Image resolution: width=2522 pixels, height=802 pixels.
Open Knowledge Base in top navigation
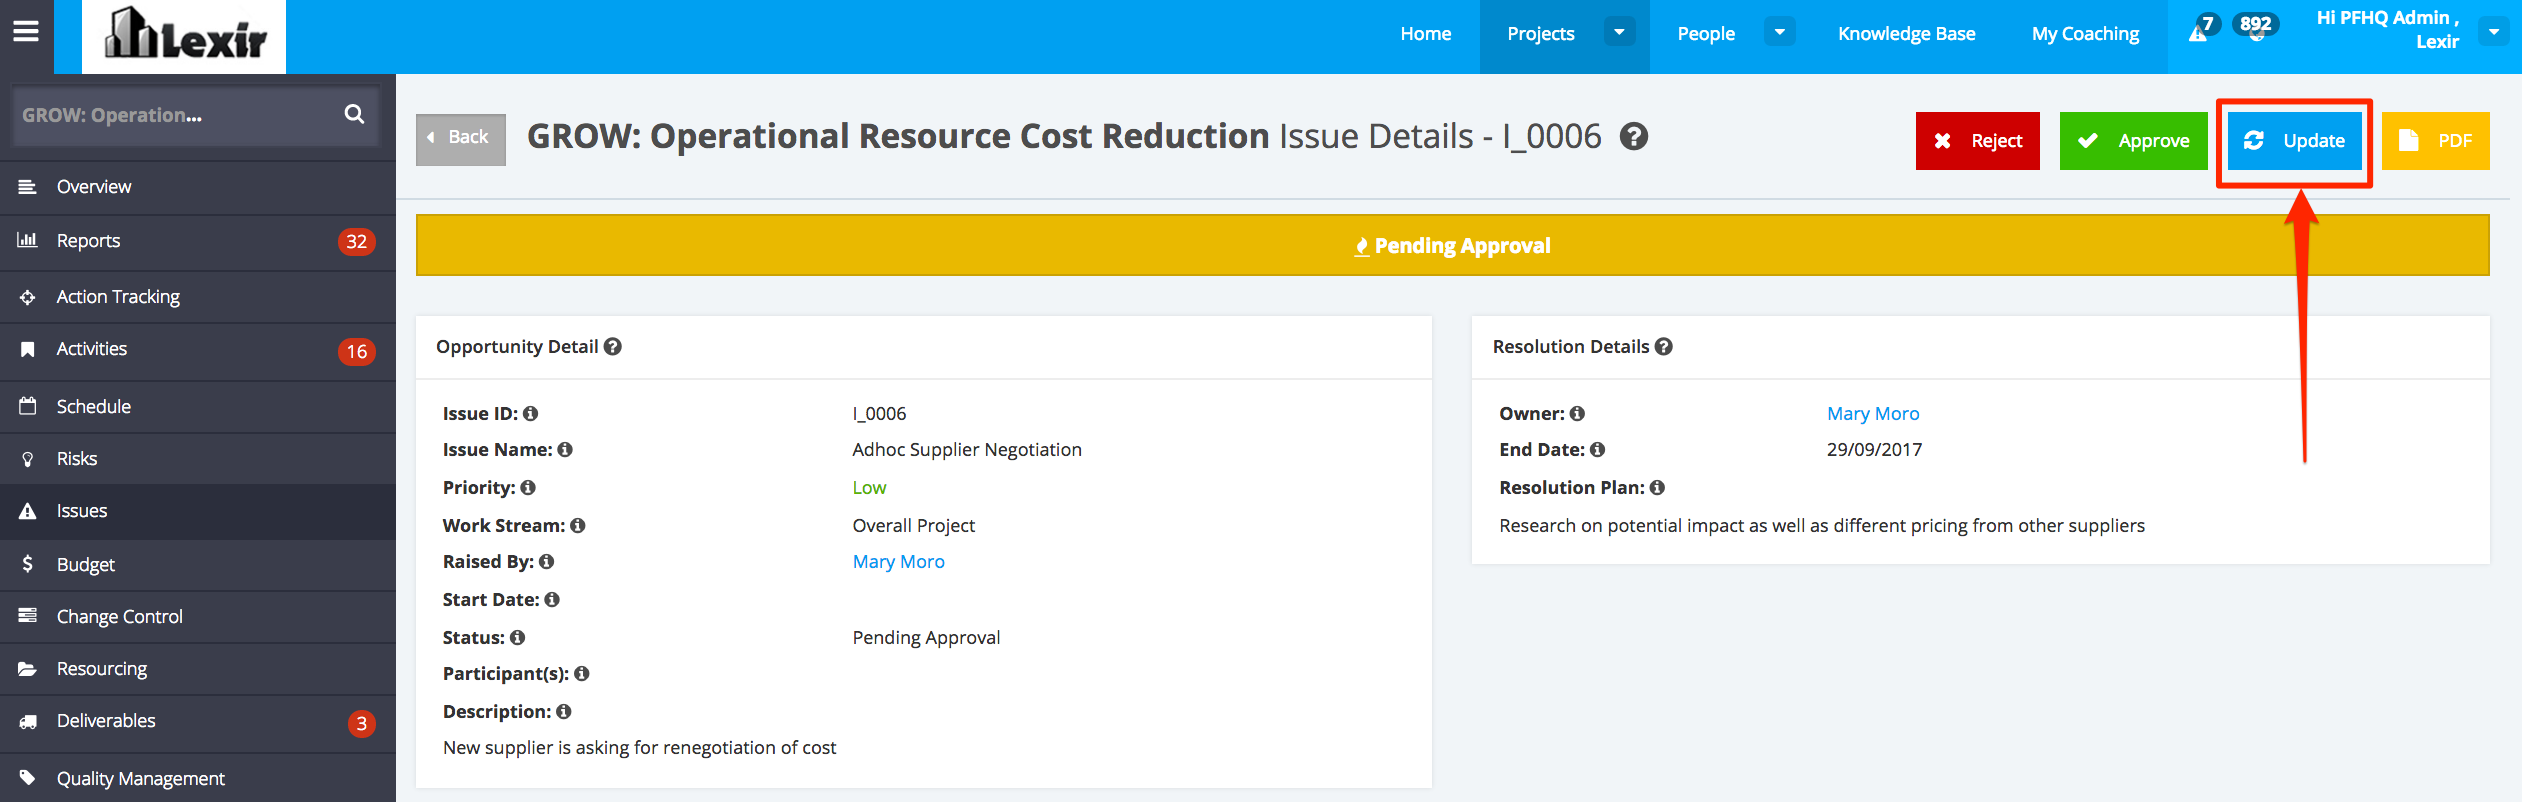pyautogui.click(x=1906, y=33)
